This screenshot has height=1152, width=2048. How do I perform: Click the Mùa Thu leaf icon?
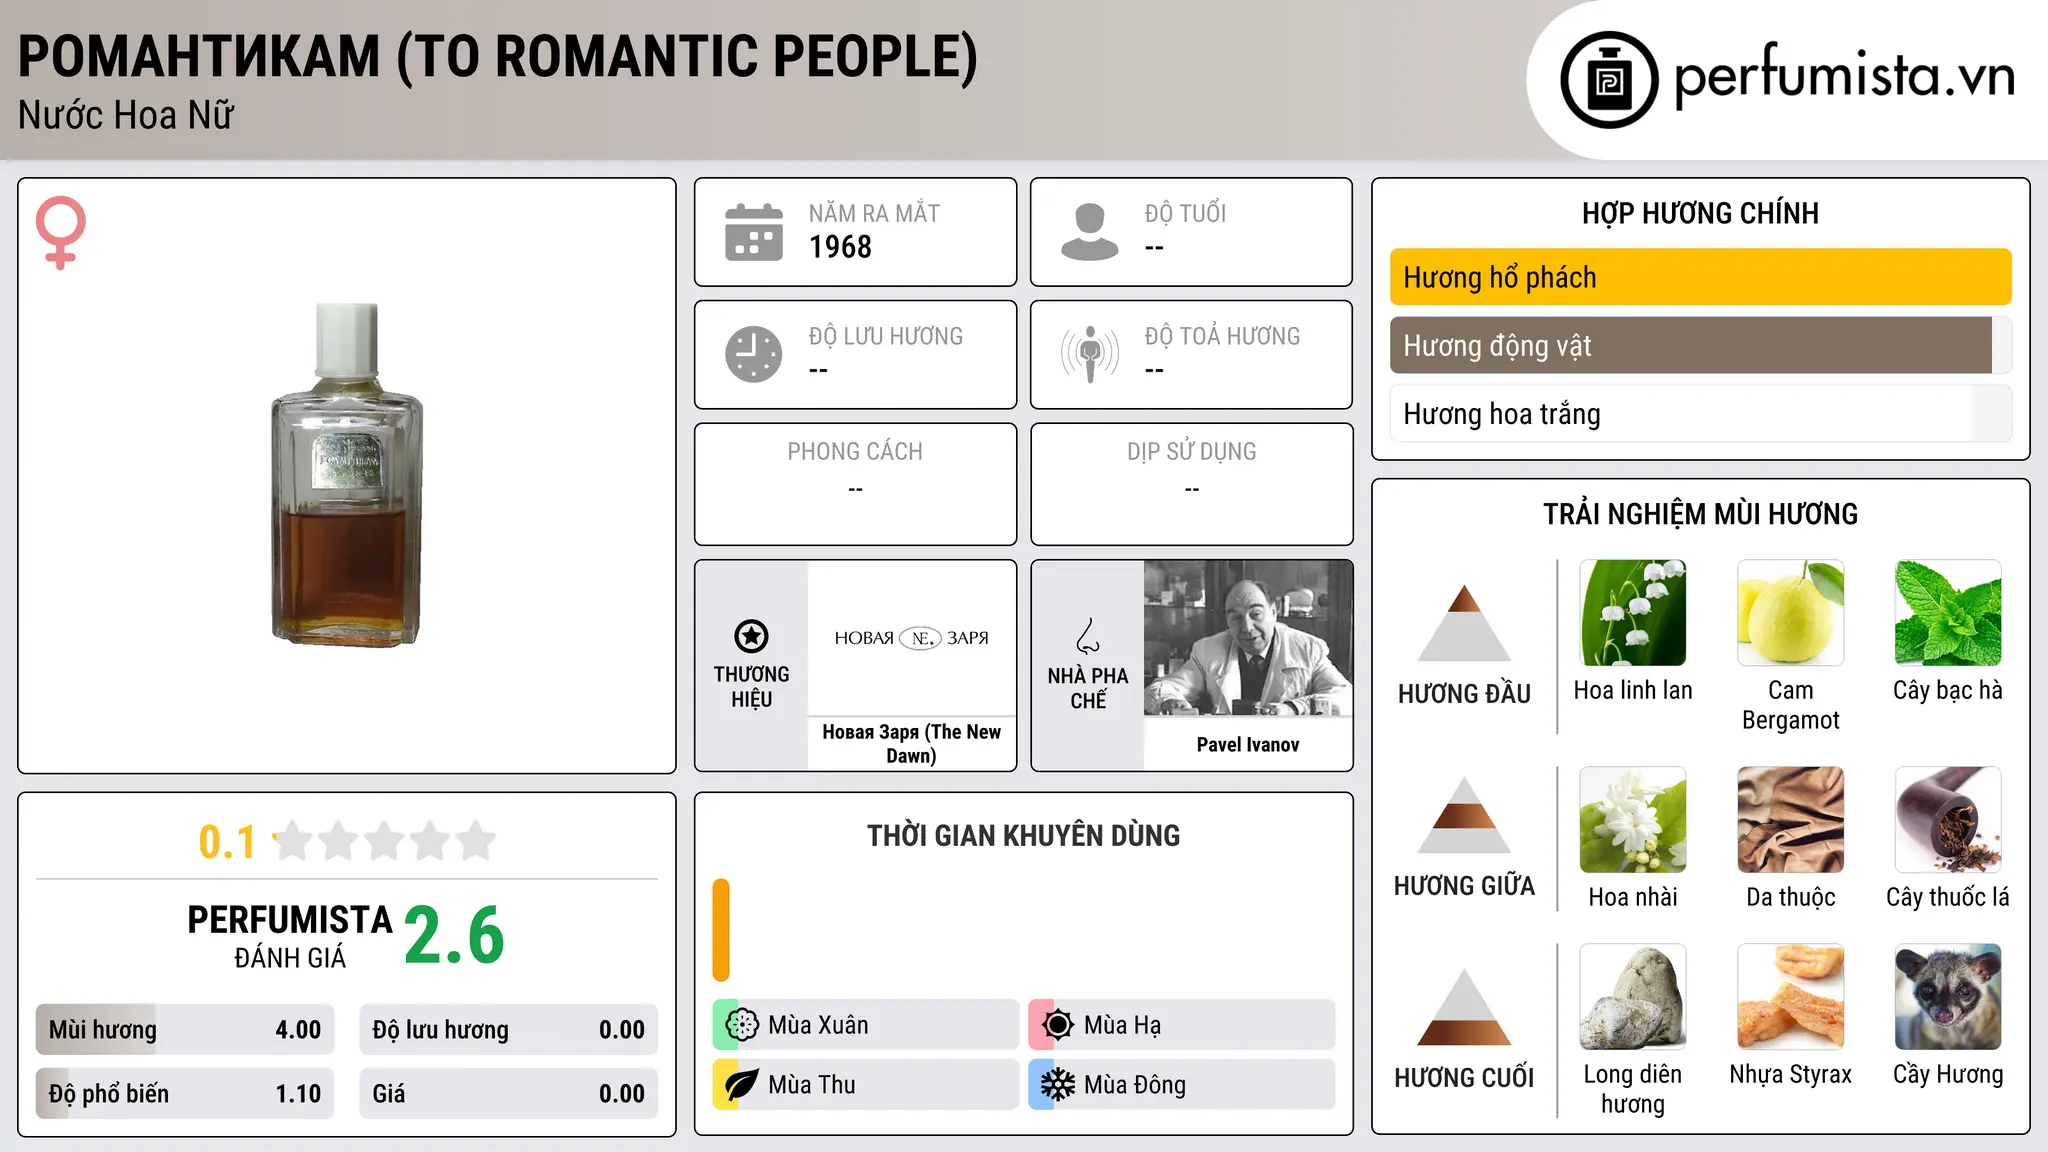pyautogui.click(x=742, y=1085)
